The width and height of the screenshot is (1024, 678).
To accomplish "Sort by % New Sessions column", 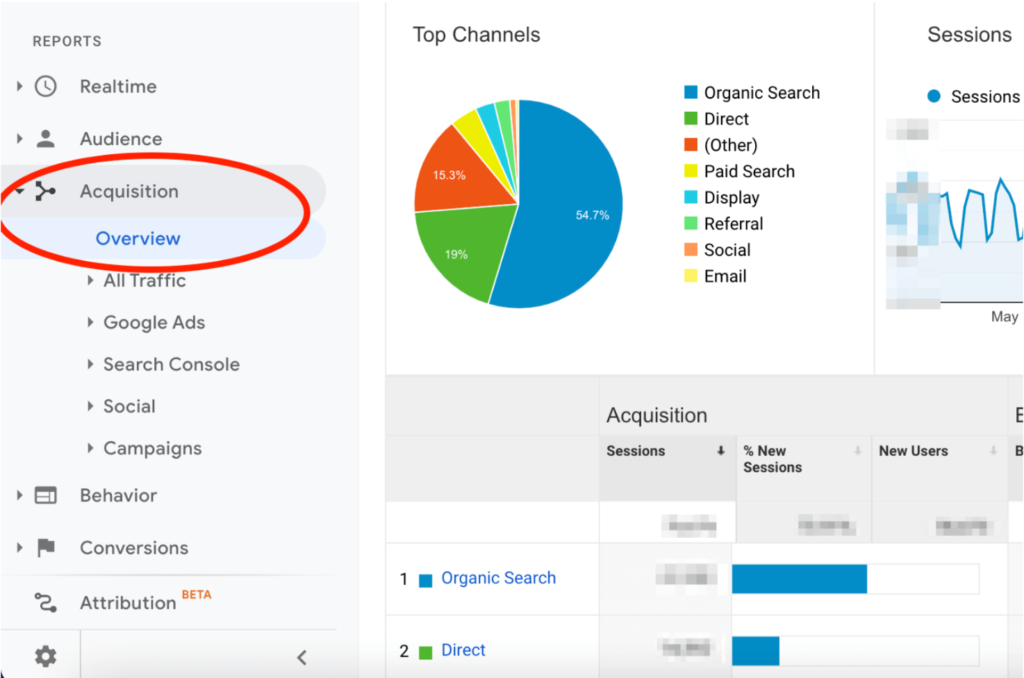I will pos(772,459).
